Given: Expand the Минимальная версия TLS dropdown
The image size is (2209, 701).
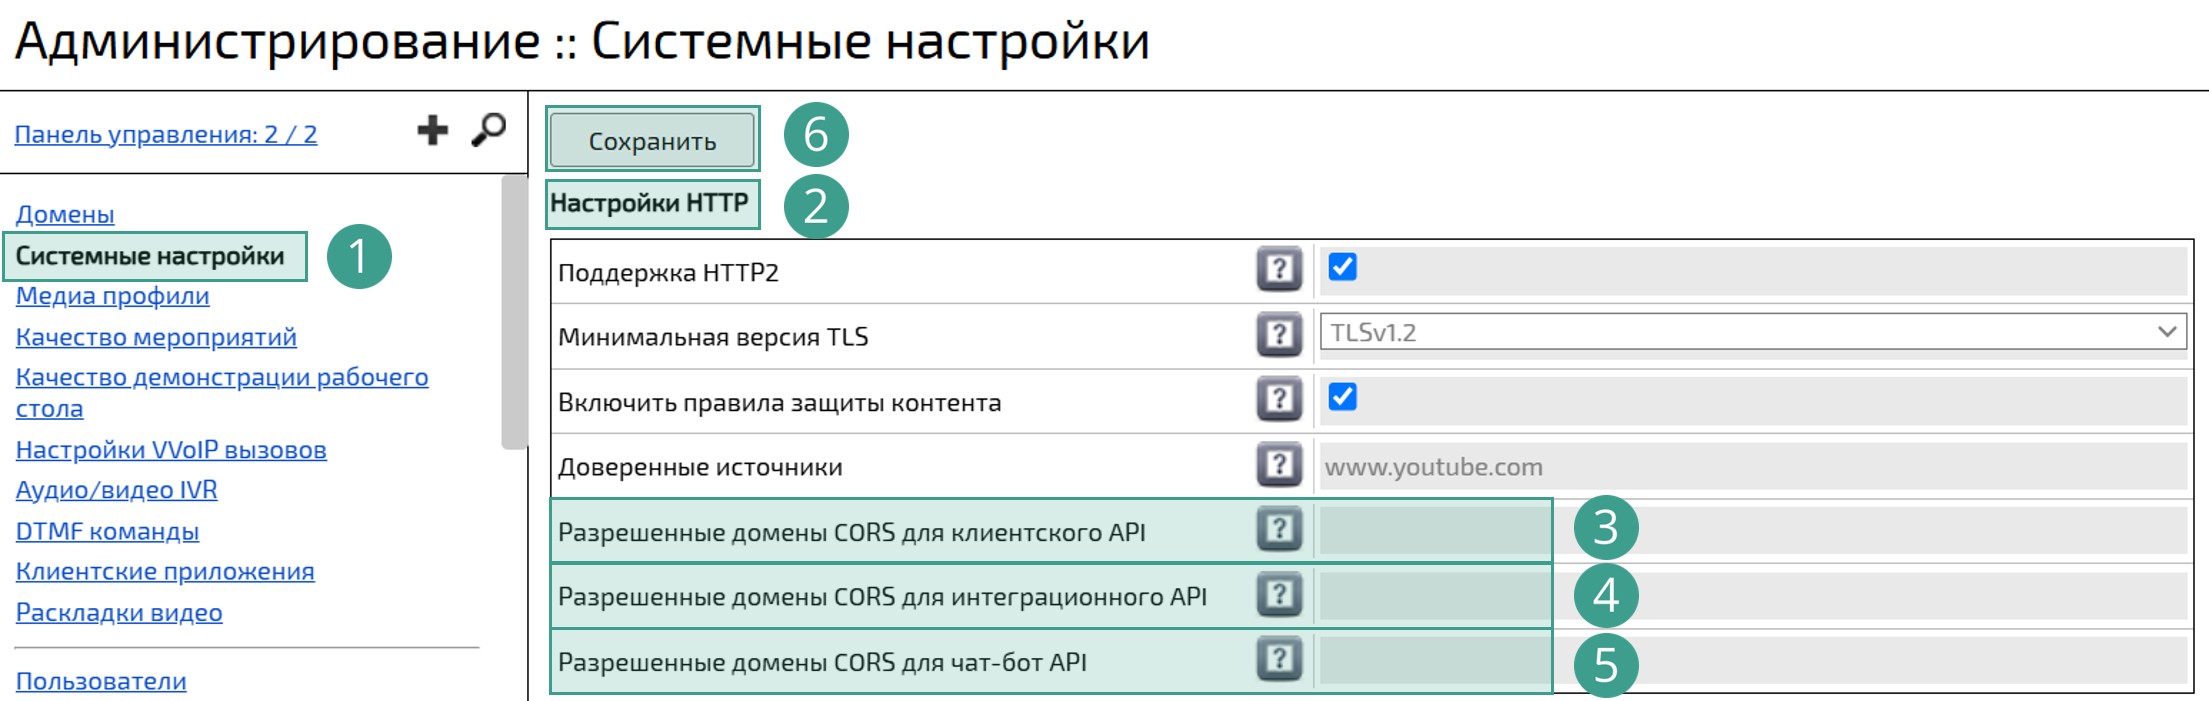Looking at the screenshot, I should pos(1753,332).
